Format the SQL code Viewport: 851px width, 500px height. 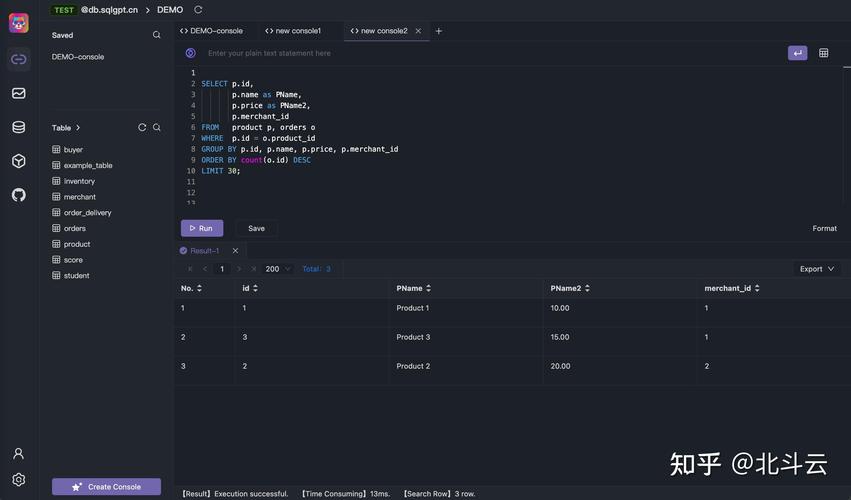coord(824,229)
